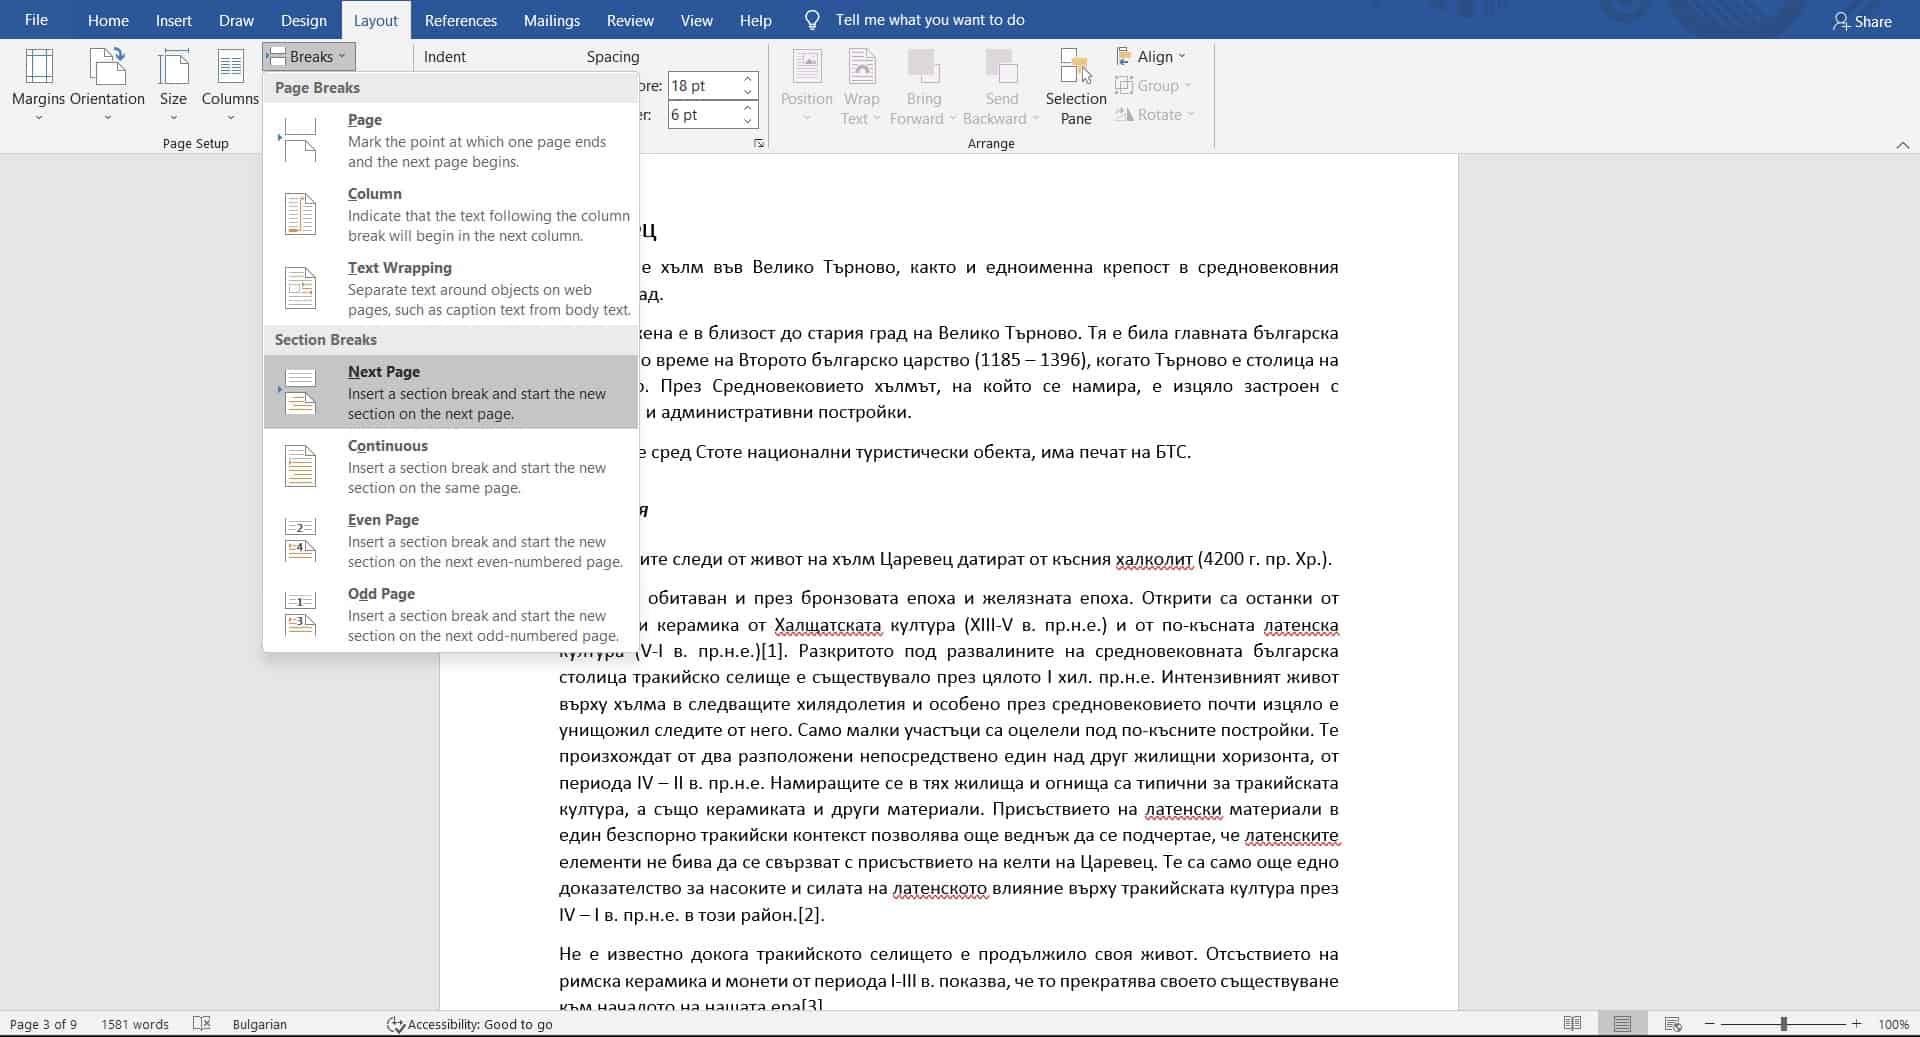Open the Rotate dropdown
Image resolution: width=1920 pixels, height=1037 pixels.
click(x=1155, y=115)
